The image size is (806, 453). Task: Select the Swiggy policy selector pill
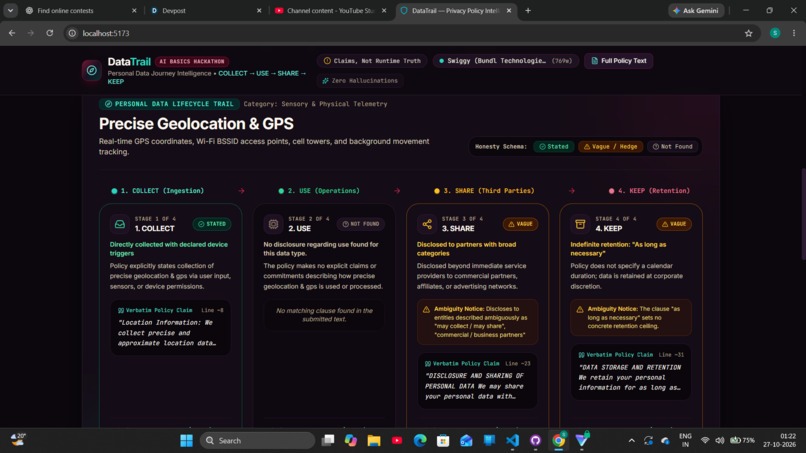506,61
